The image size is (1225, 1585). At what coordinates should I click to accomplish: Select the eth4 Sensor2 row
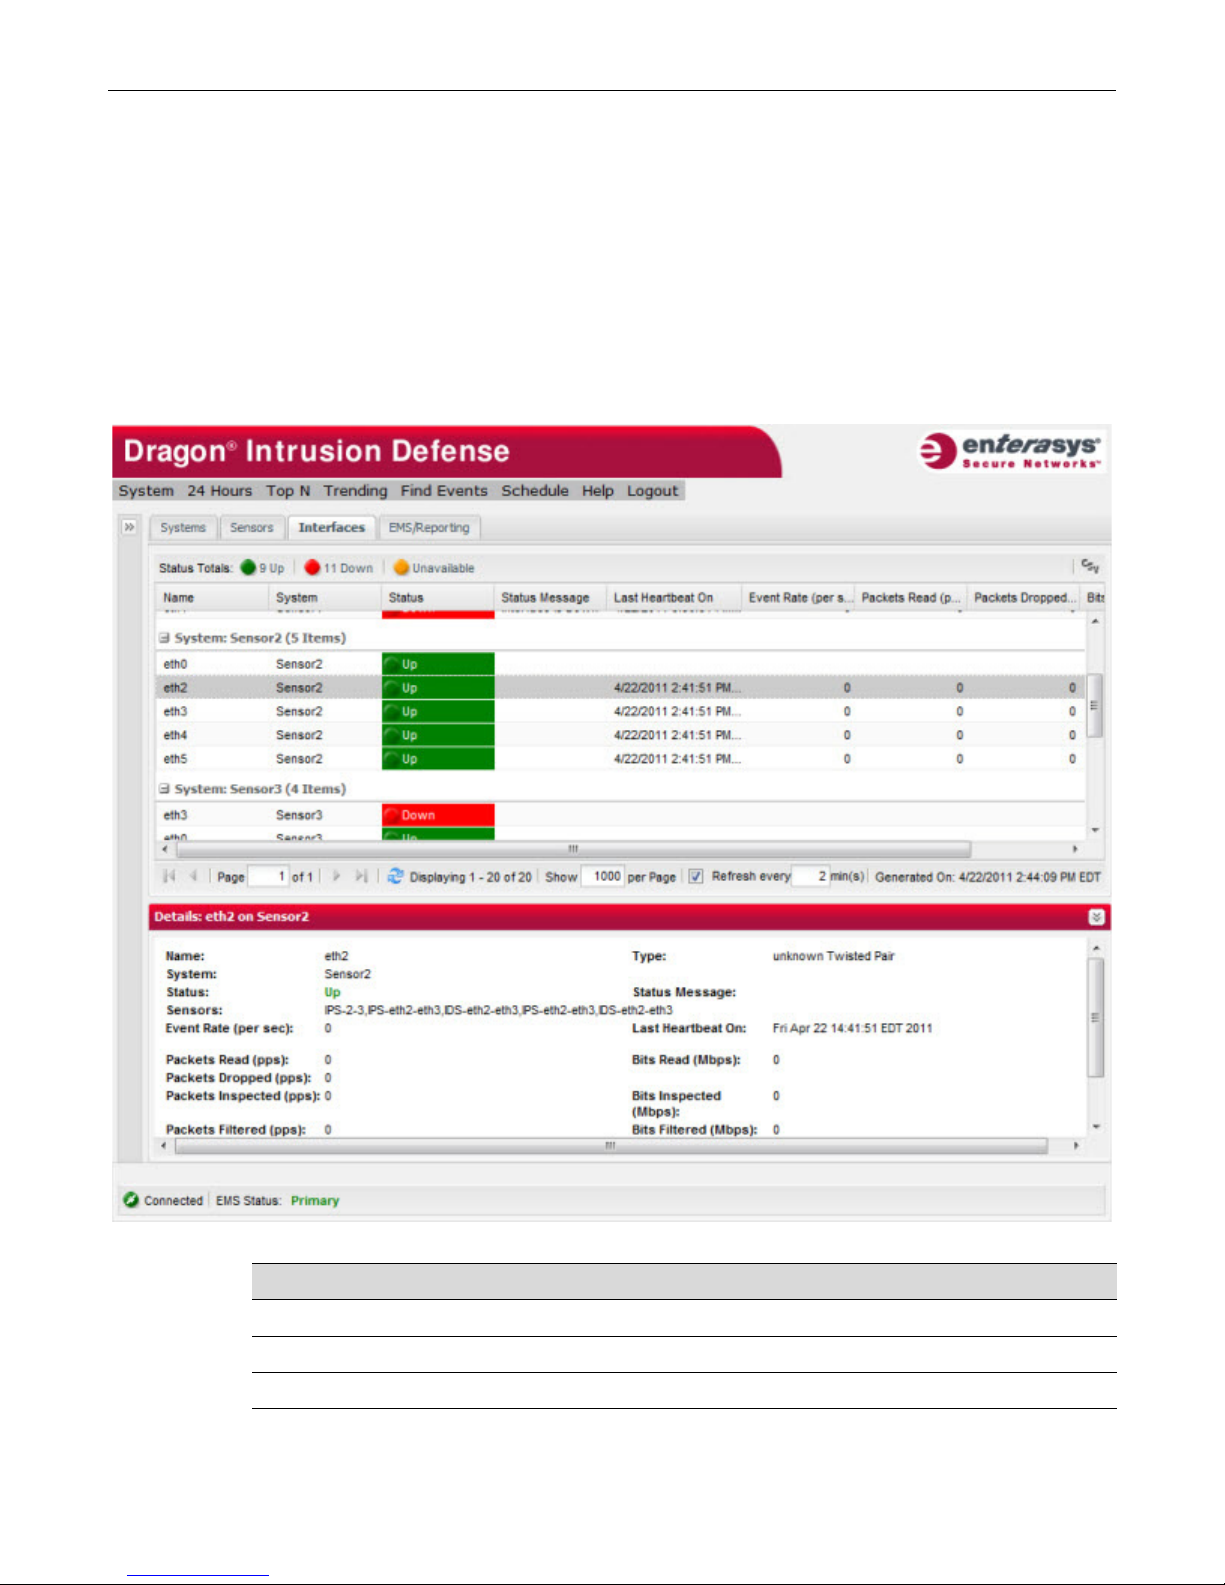pyautogui.click(x=620, y=735)
